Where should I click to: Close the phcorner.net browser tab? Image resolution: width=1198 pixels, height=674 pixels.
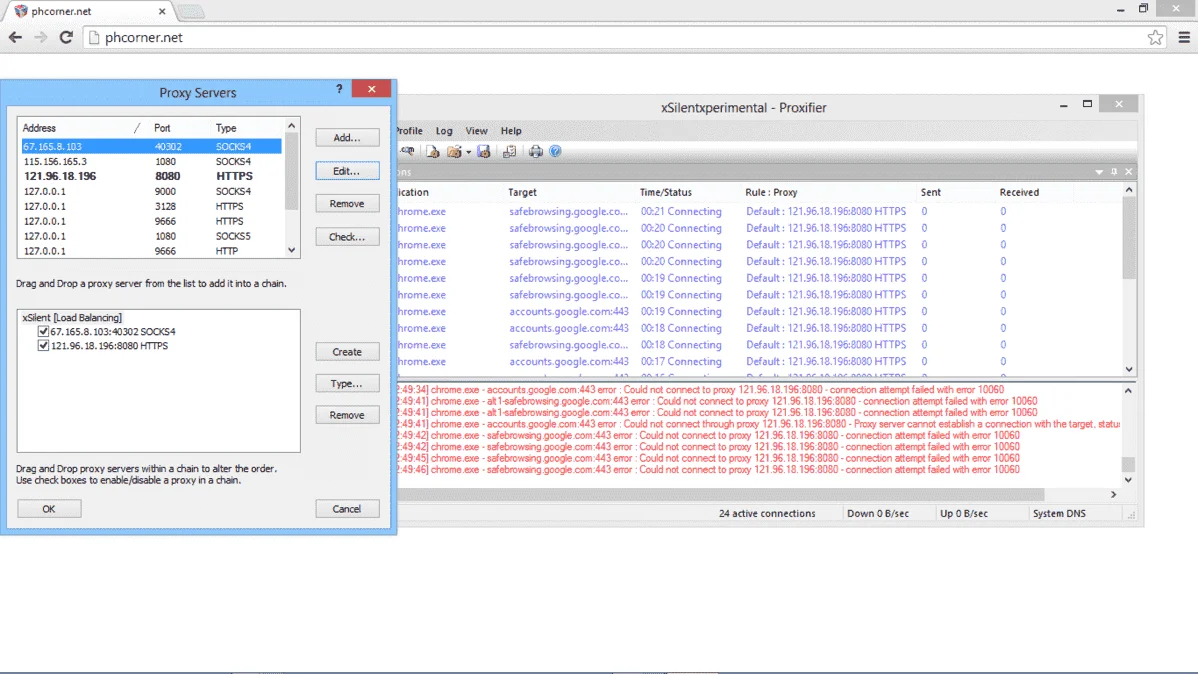(162, 11)
